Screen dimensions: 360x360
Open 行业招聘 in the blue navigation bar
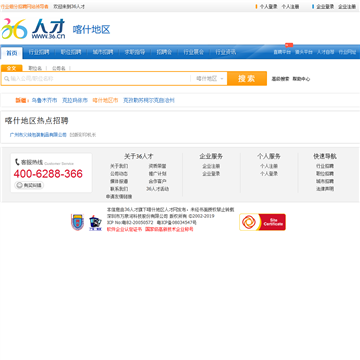39,52
